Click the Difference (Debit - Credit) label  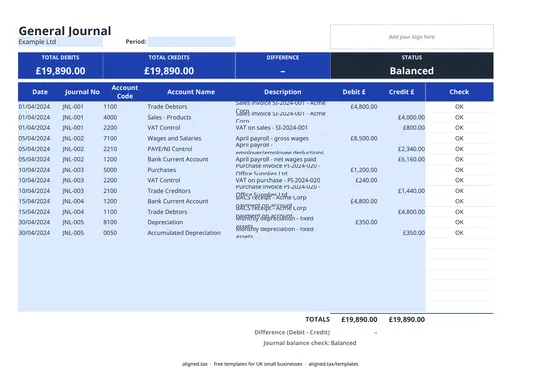pyautogui.click(x=292, y=332)
